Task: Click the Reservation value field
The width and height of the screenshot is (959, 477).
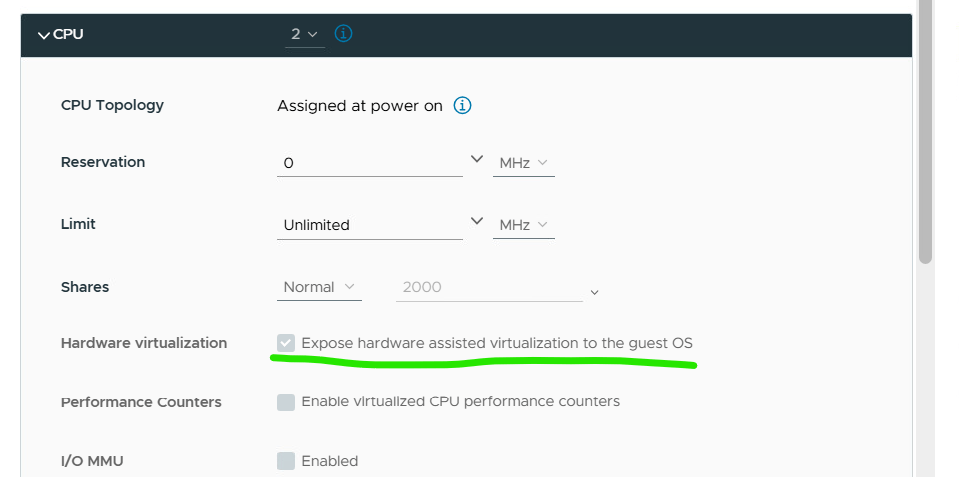Action: tap(369, 163)
